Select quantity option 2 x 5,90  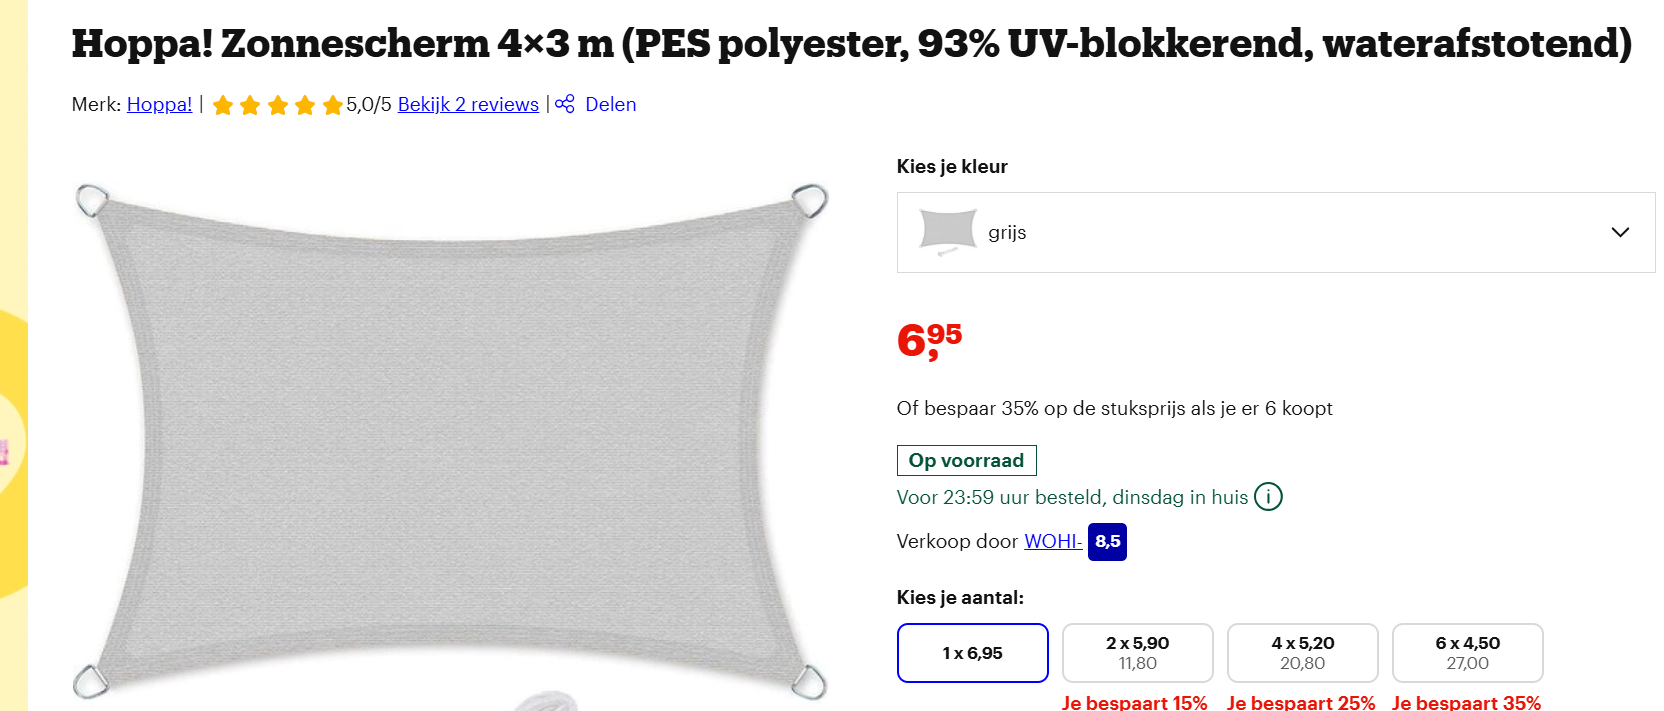1137,652
